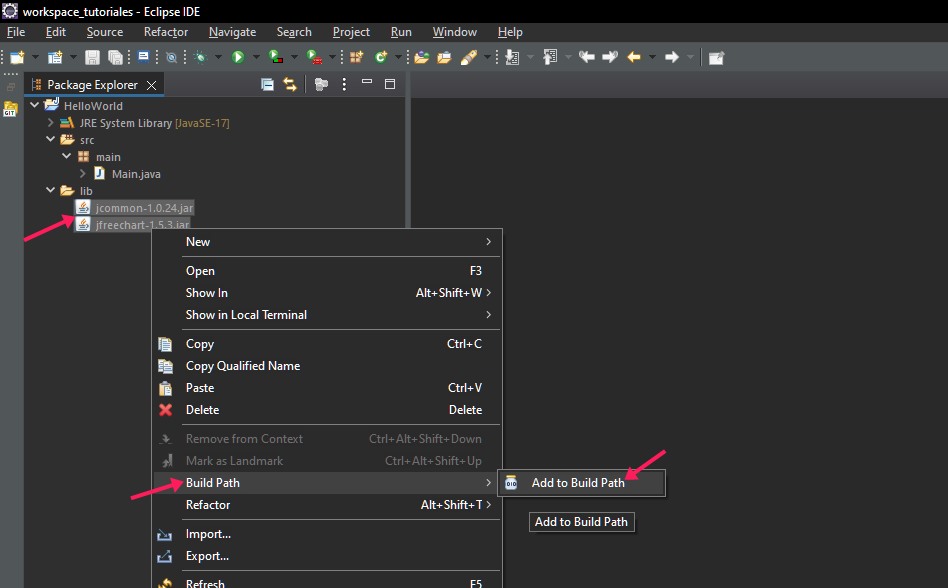Image resolution: width=948 pixels, height=588 pixels.
Task: Collapse the lib folder tree node
Action: pyautogui.click(x=51, y=191)
